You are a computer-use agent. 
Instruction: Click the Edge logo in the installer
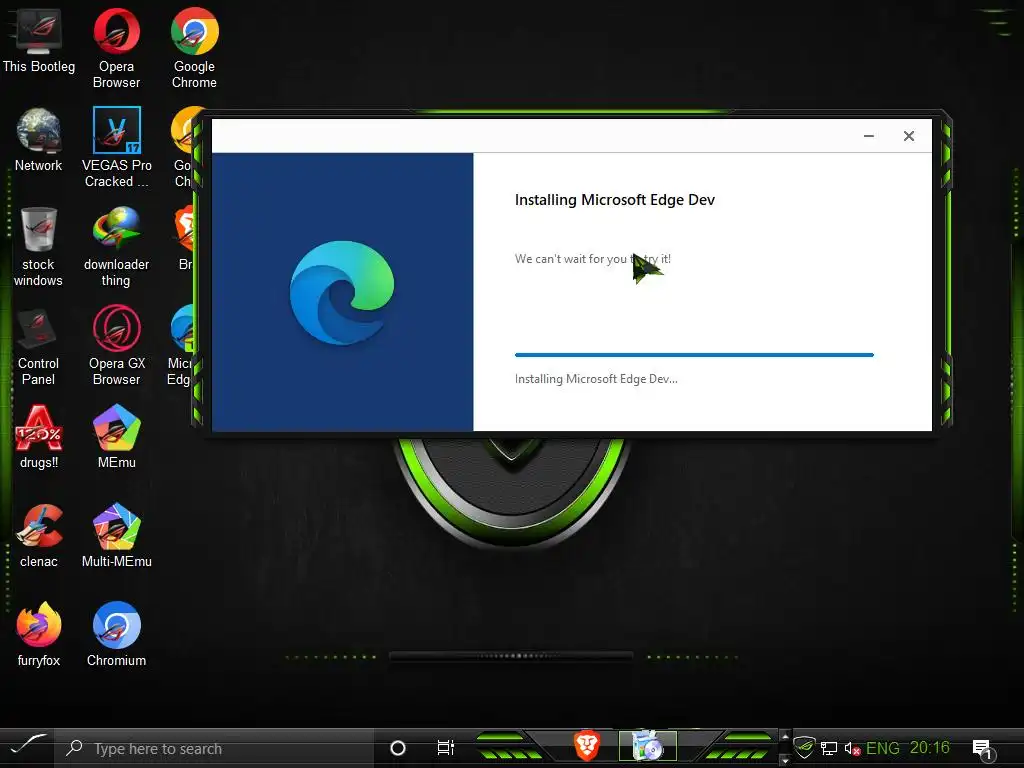[x=342, y=292]
